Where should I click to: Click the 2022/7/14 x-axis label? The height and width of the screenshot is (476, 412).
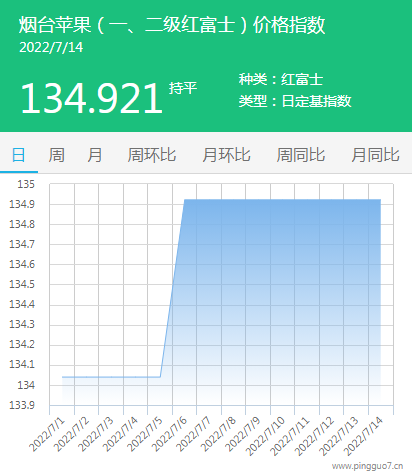point(363,435)
